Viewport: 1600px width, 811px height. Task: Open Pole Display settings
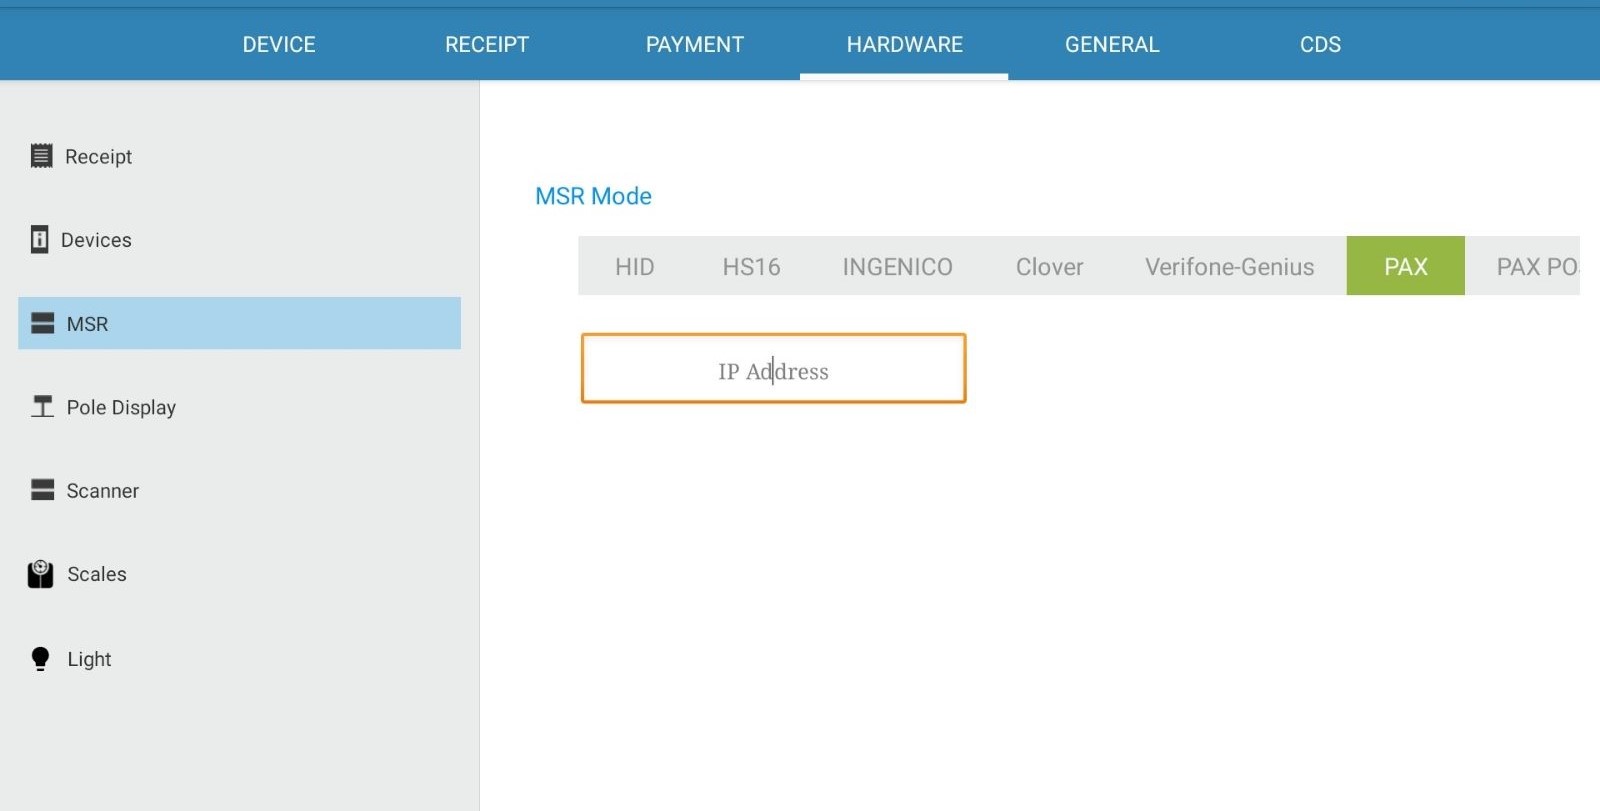(x=121, y=407)
